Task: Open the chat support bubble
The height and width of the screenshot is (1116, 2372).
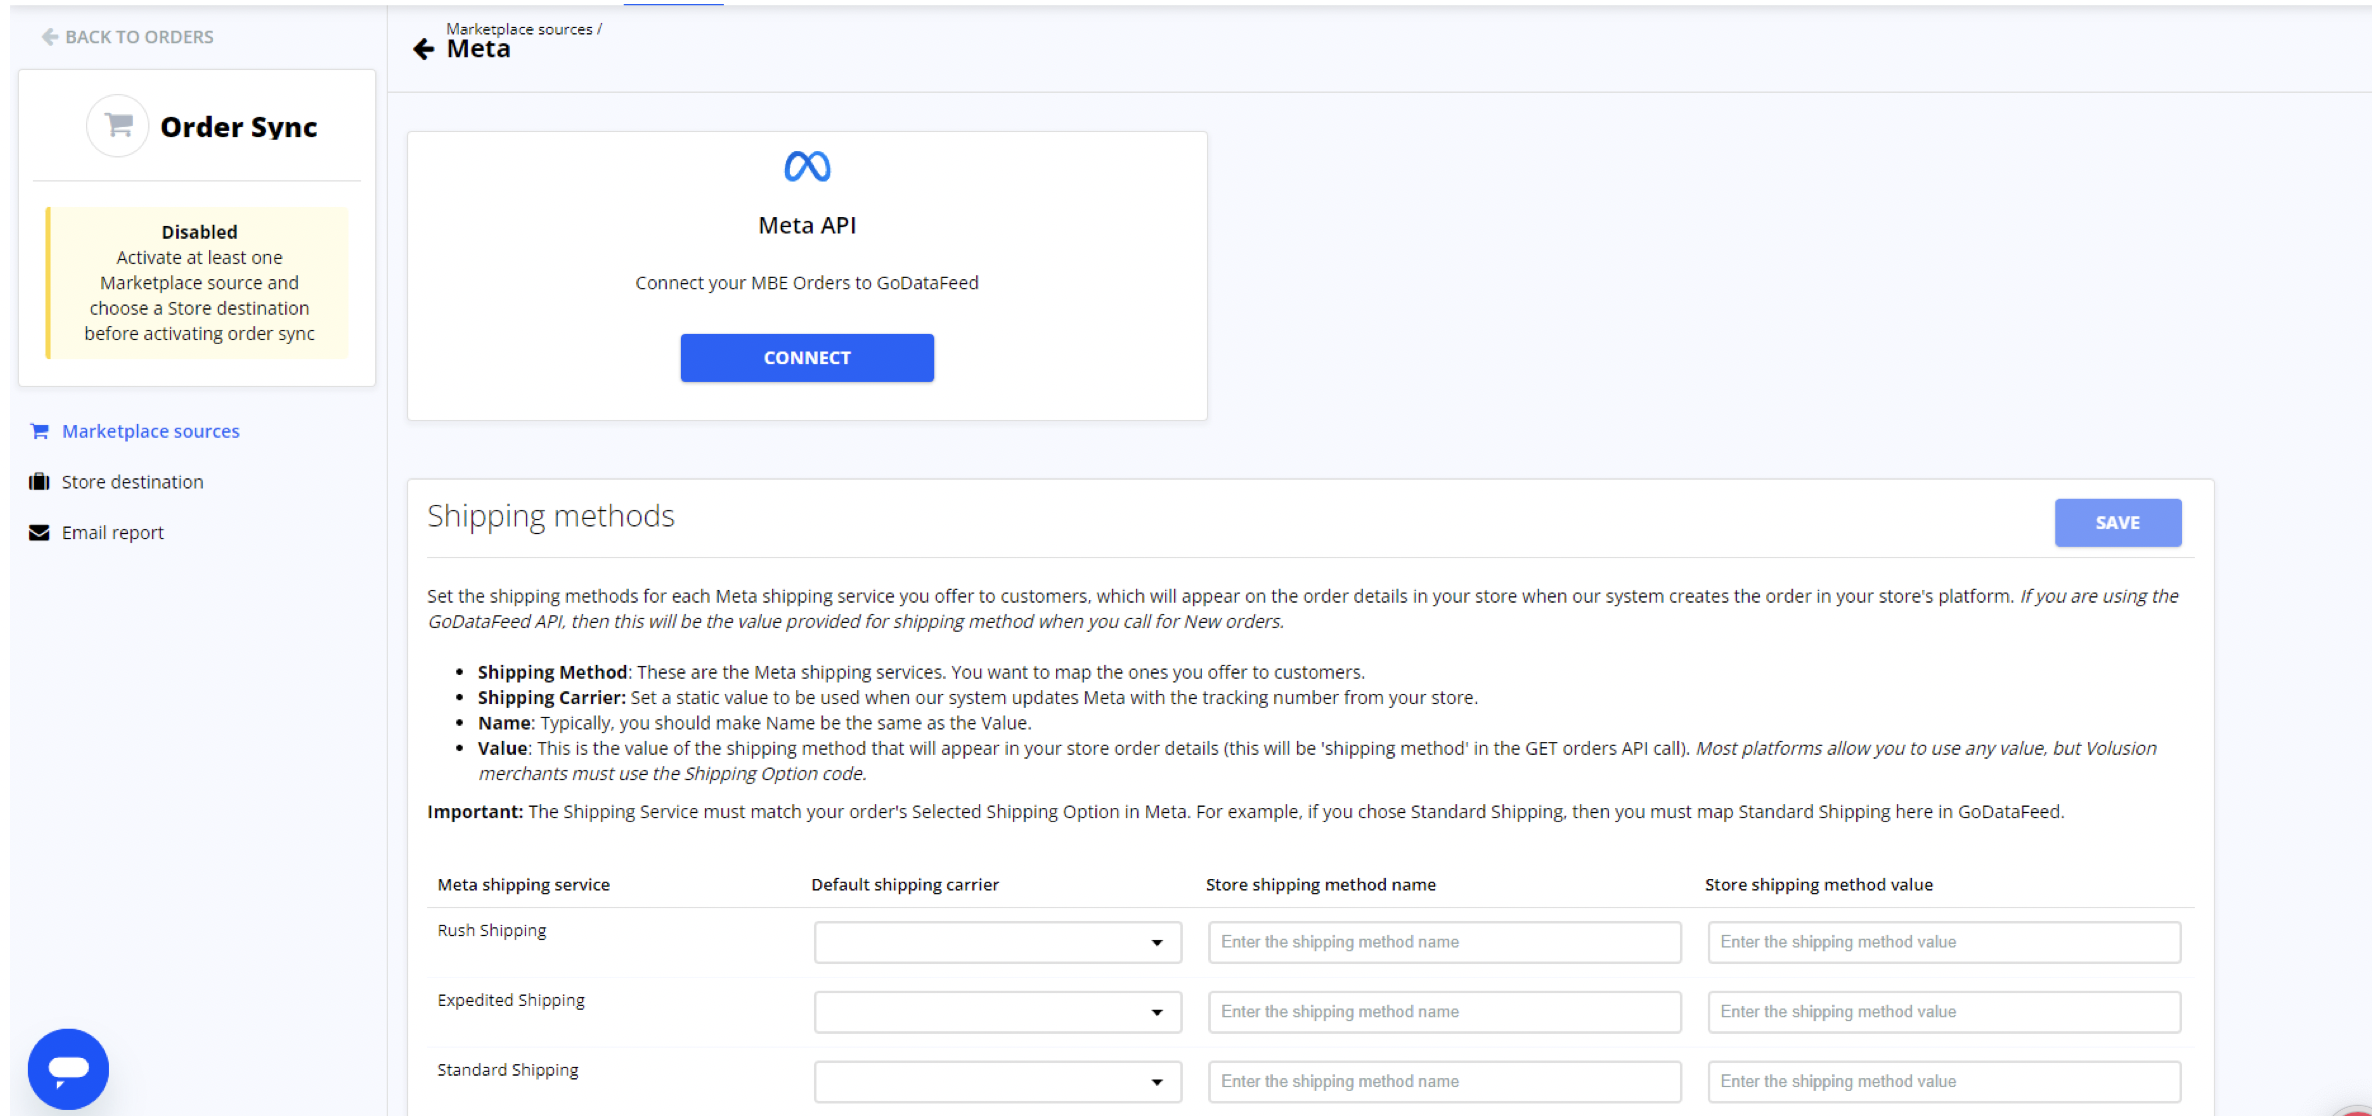Action: [x=68, y=1068]
